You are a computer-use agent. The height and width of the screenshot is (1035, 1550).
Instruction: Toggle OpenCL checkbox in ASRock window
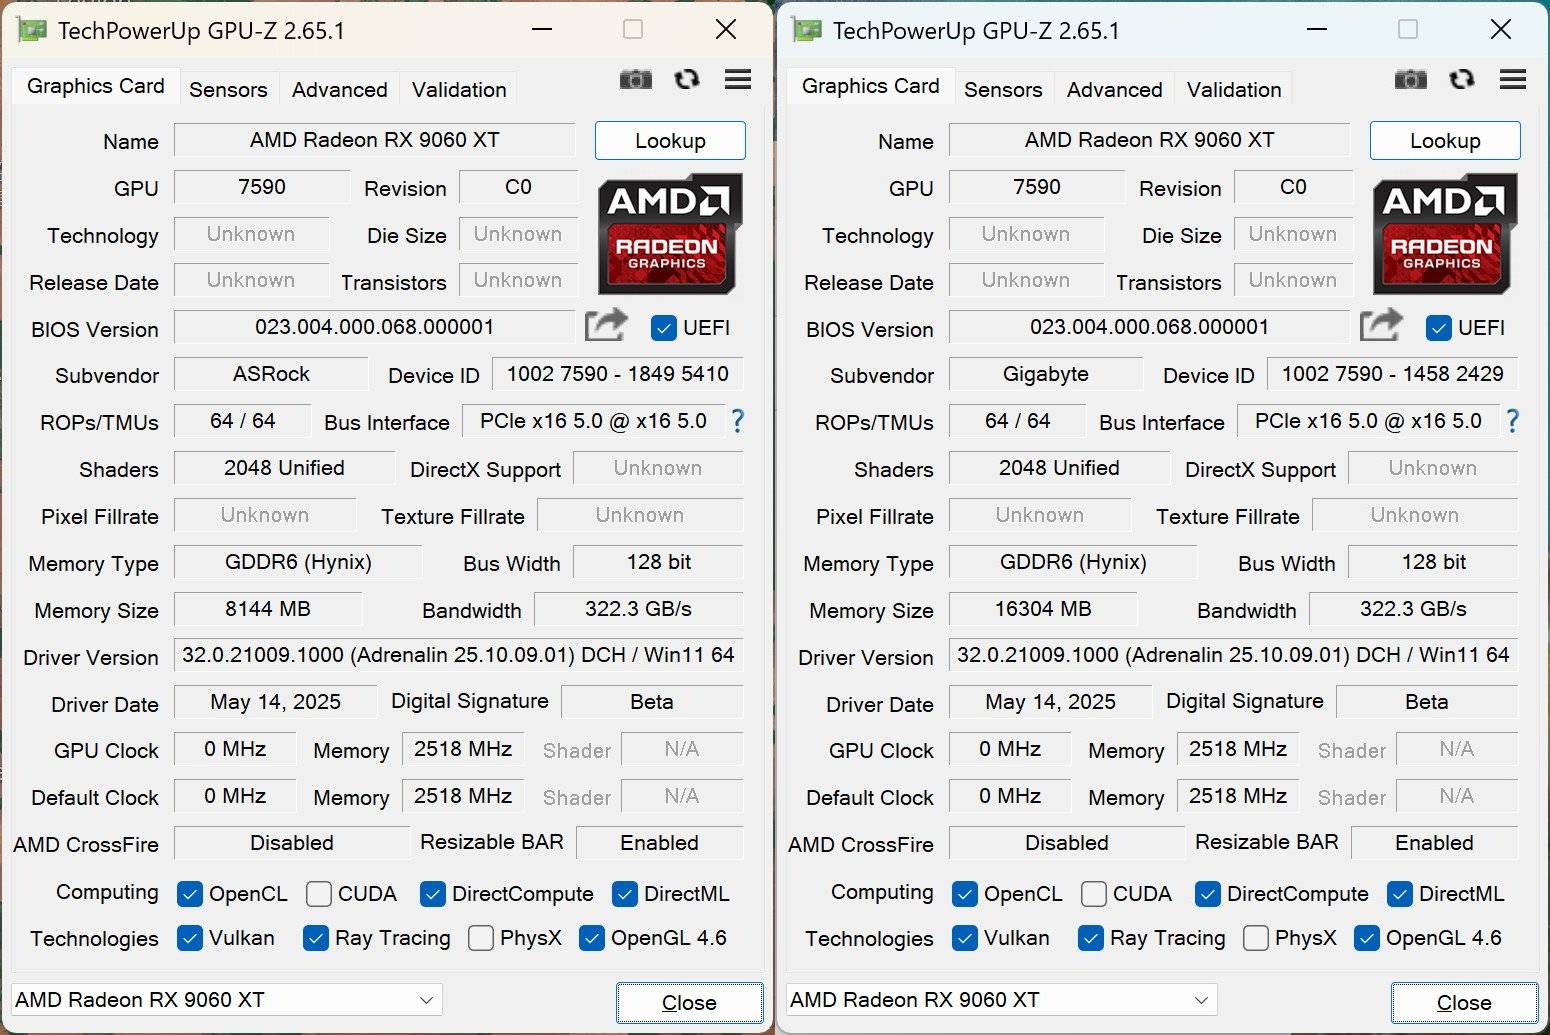[x=190, y=894]
